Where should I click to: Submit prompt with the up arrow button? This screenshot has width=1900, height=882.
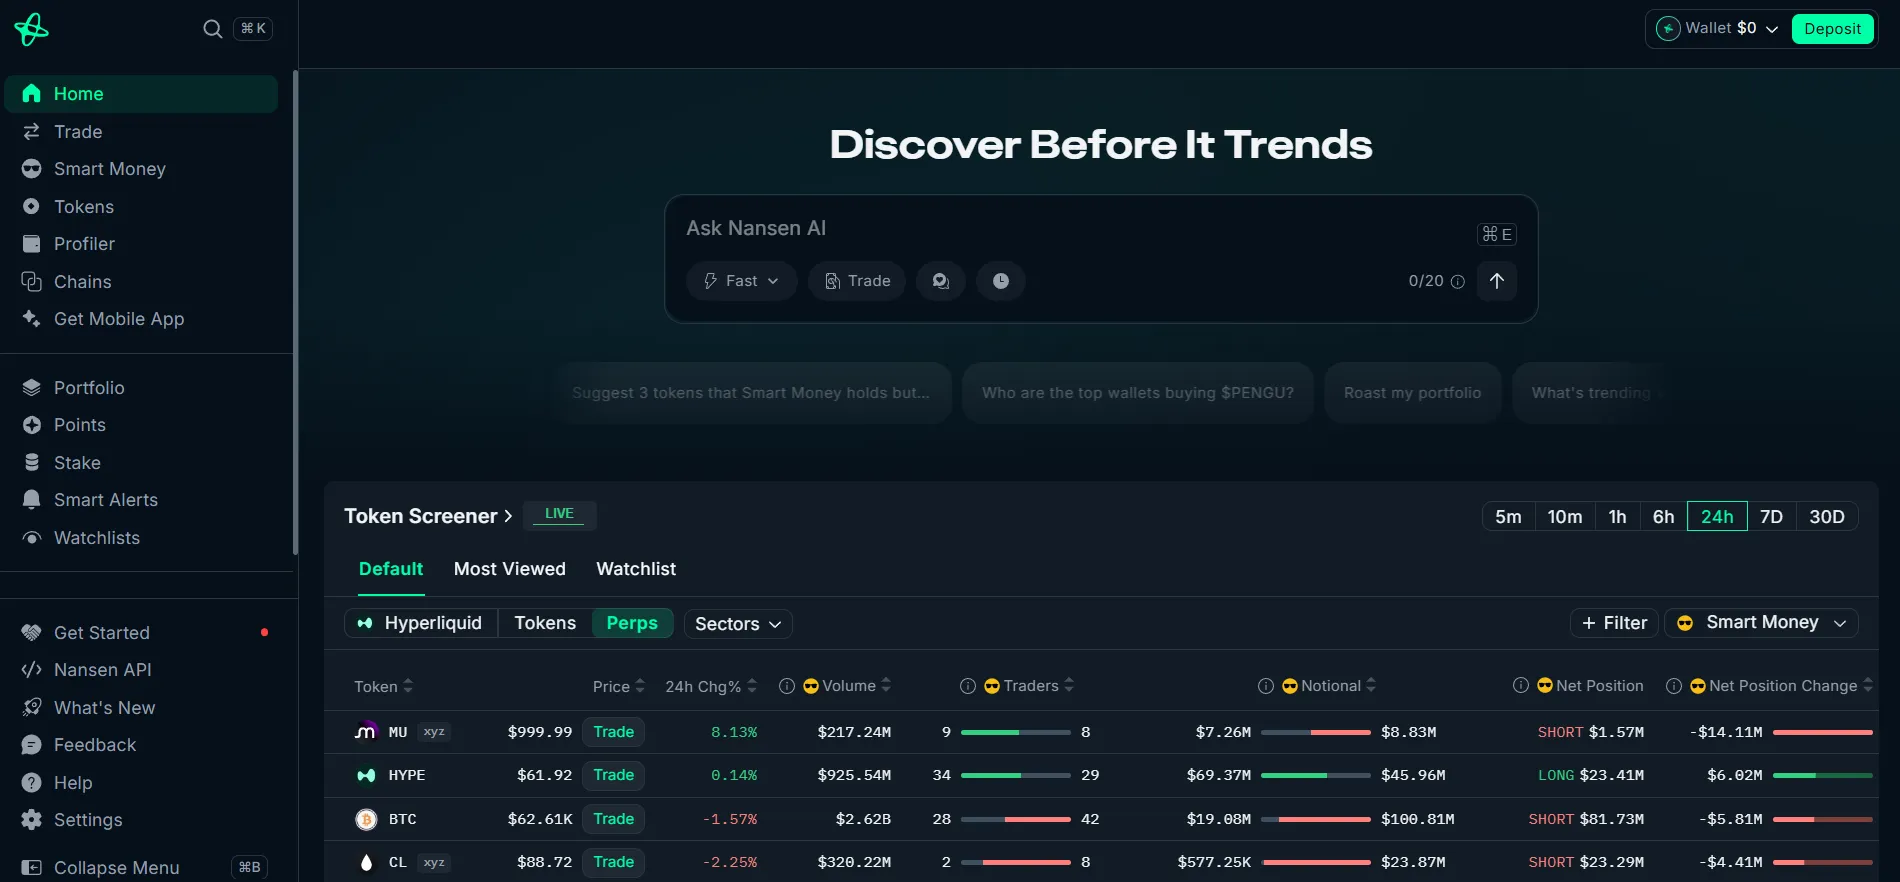[x=1497, y=281]
